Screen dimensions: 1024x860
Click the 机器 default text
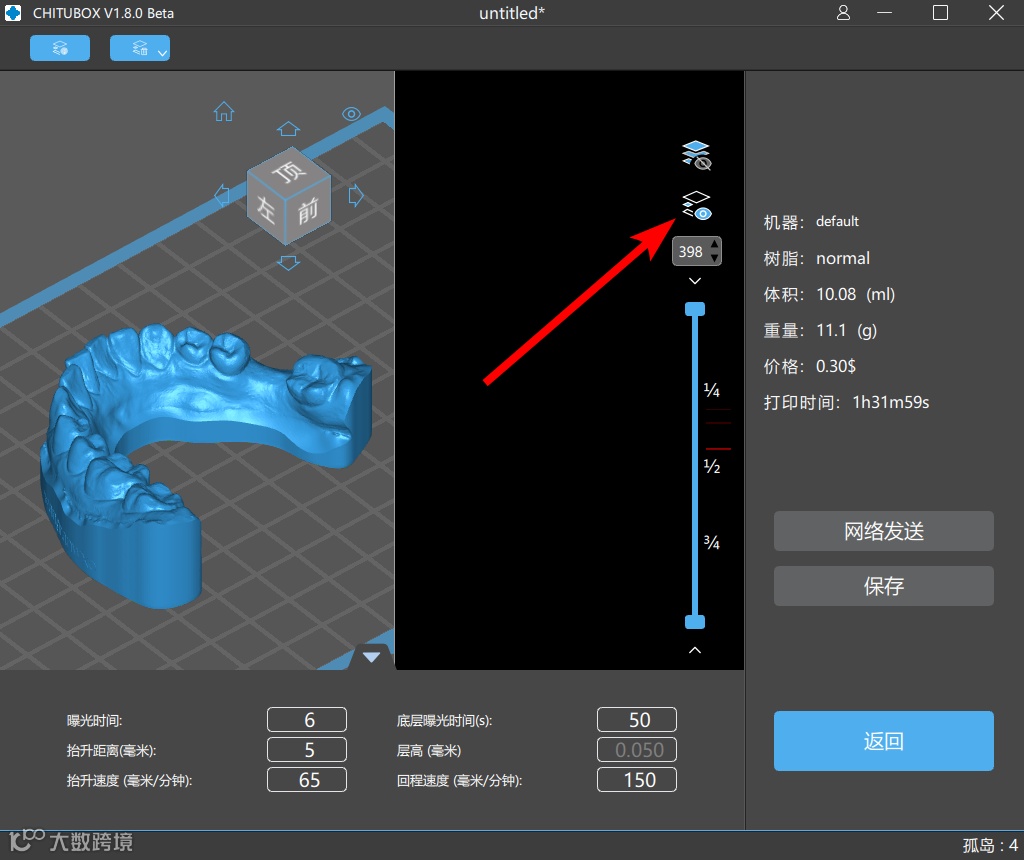point(811,222)
